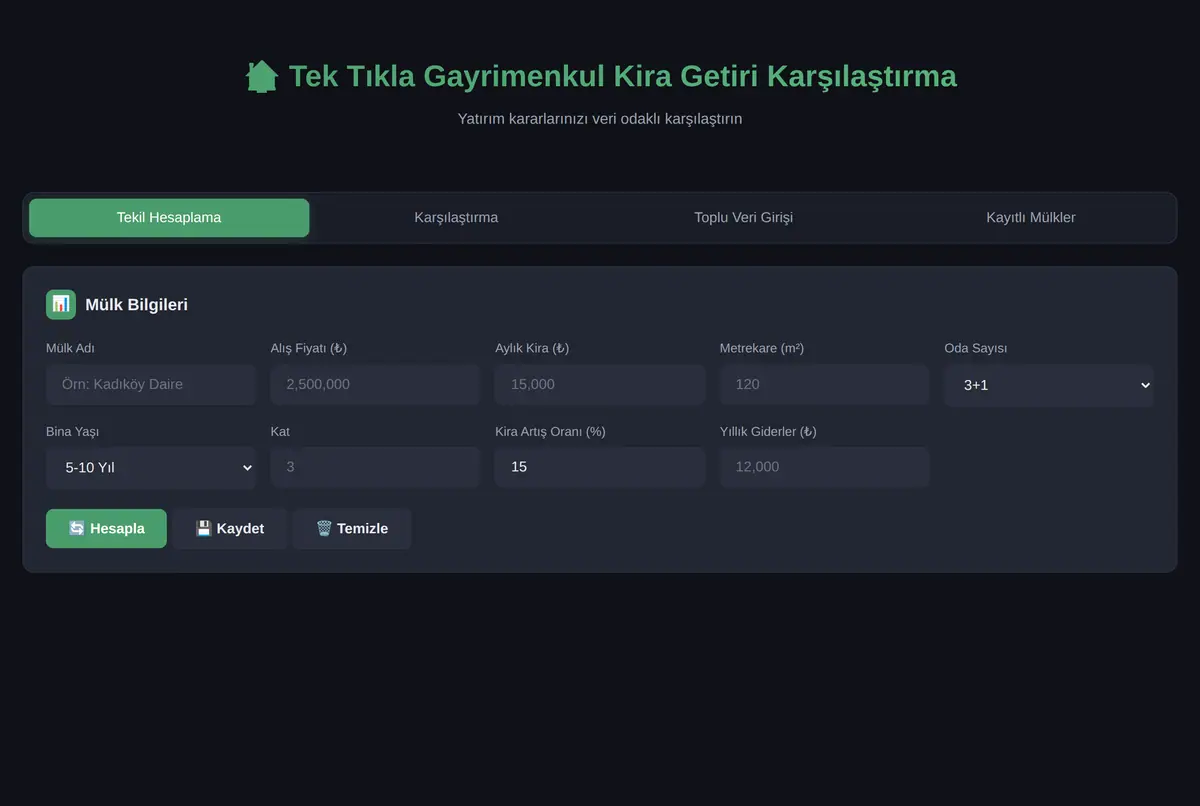Click the 'Alış Fiyatı (₺)' label
Screen dimensions: 1200x806
[309, 348]
